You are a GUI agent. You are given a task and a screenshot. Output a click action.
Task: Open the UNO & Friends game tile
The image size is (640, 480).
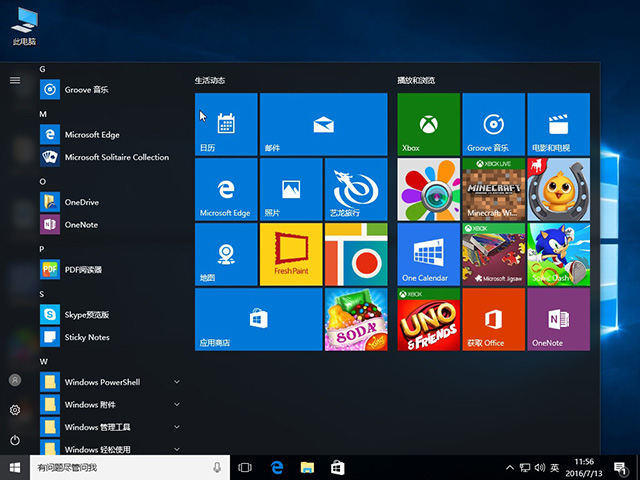428,319
